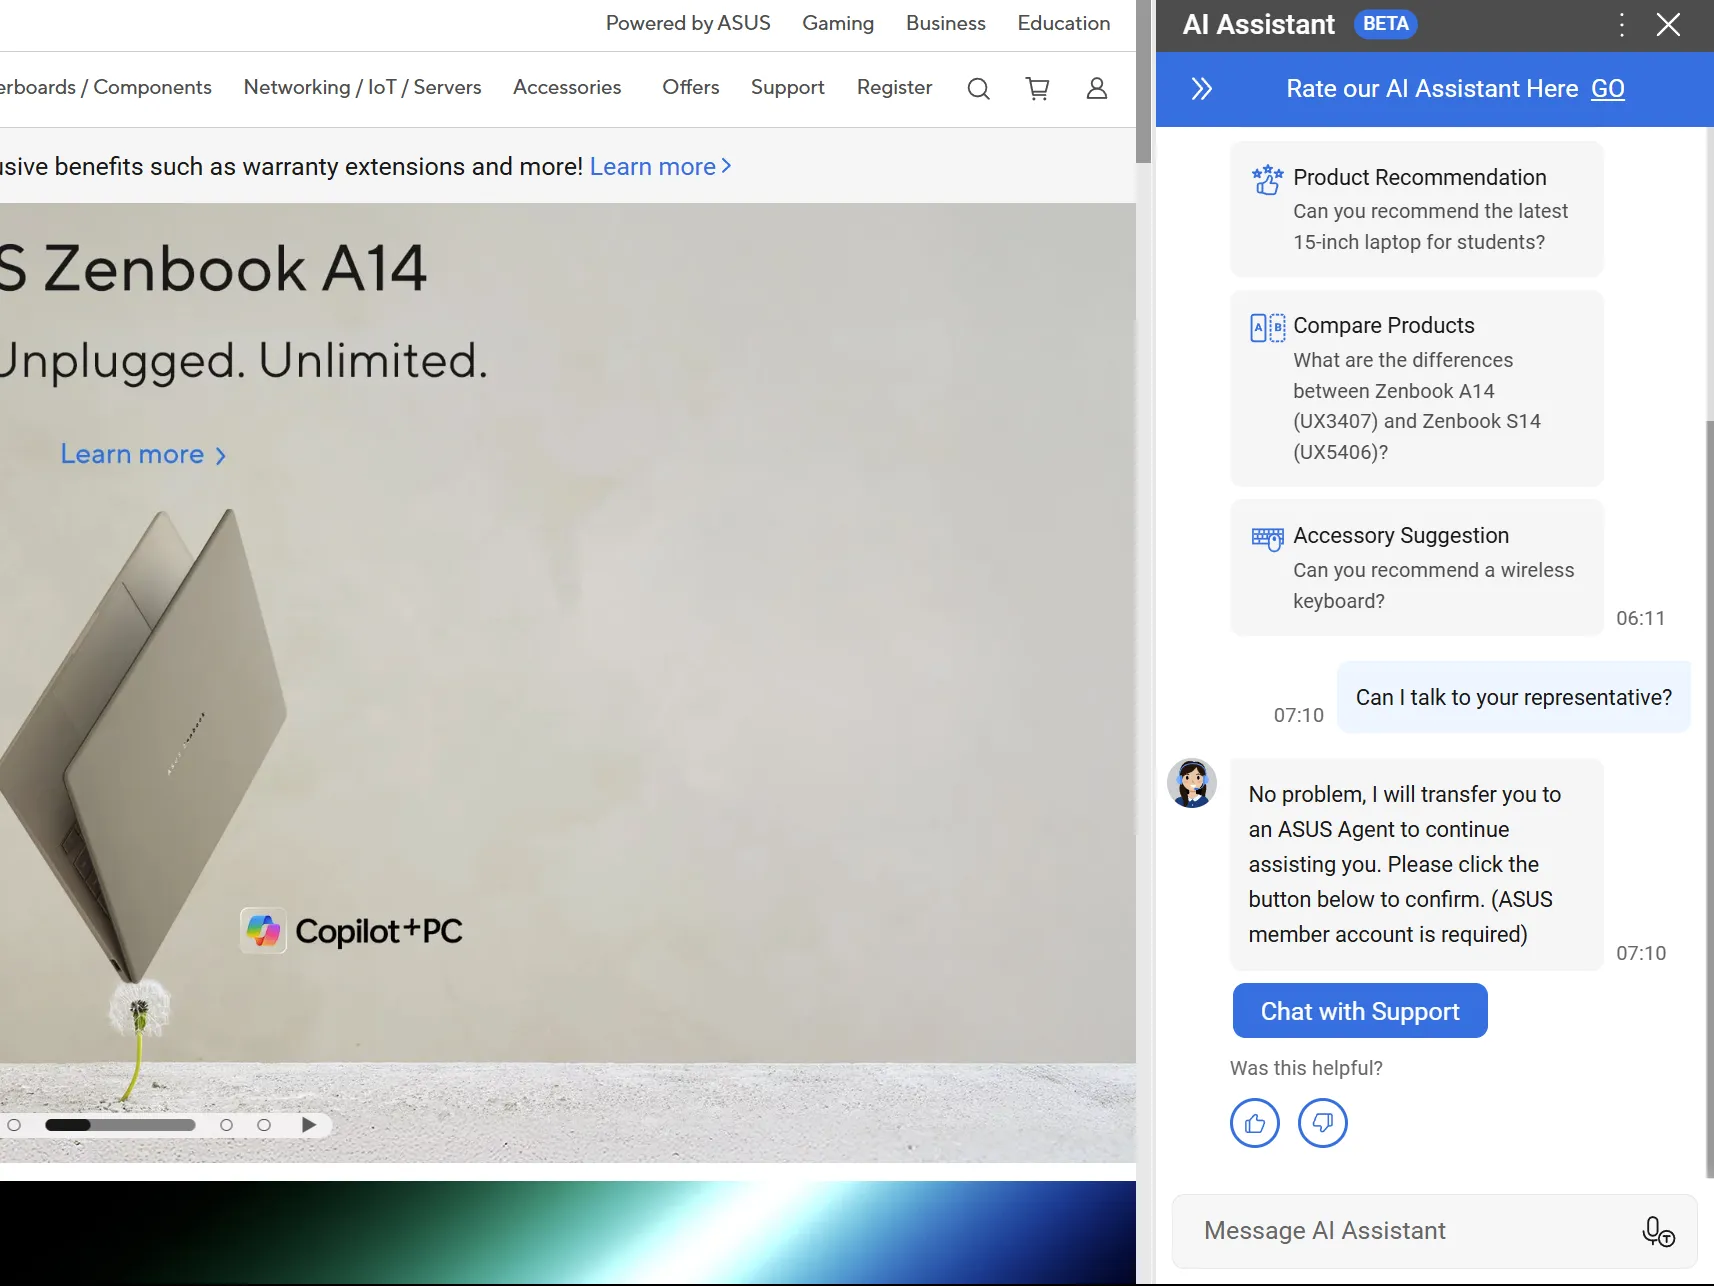Open the search icon in the navigation bar
Image resolution: width=1714 pixels, height=1286 pixels.
pyautogui.click(x=978, y=88)
